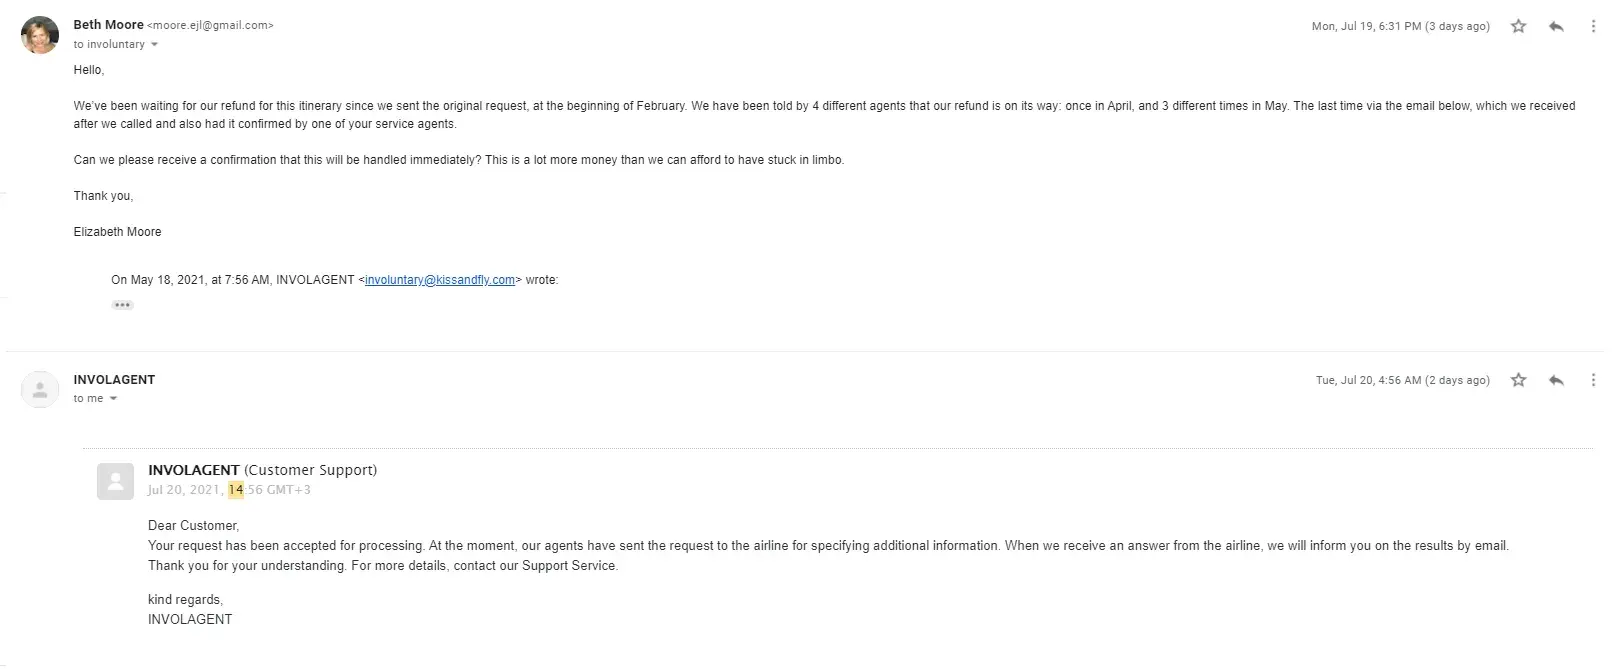Click Beth Moore's profile photo
Image resolution: width=1616 pixels, height=669 pixels.
[40, 35]
